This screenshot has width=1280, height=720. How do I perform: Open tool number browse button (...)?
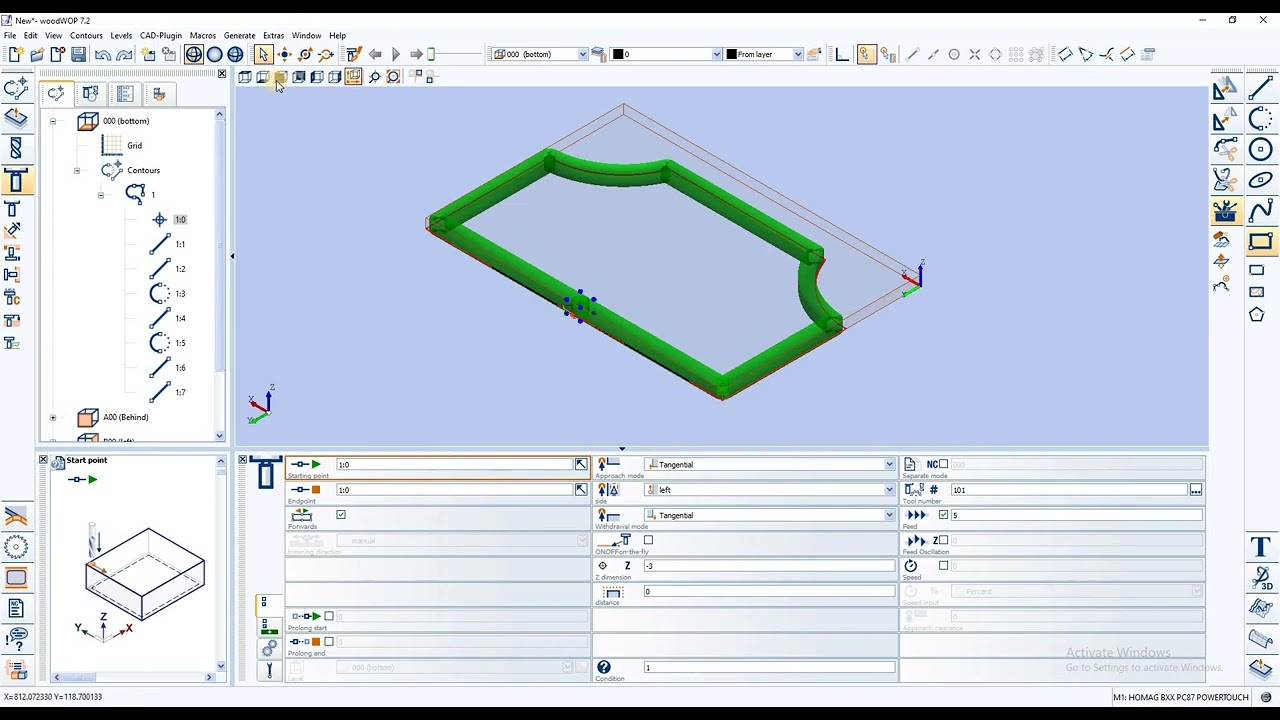coord(1195,490)
